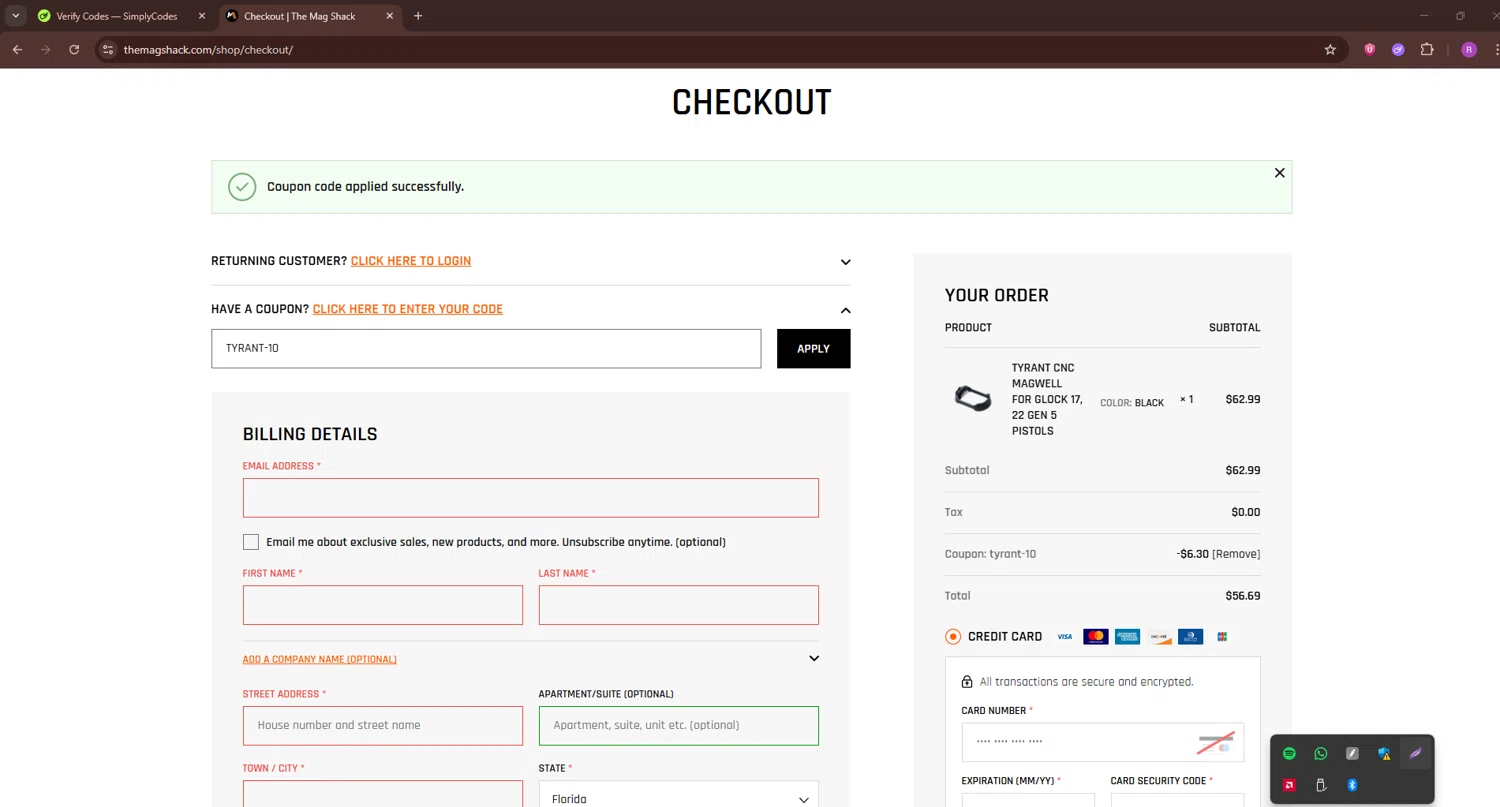The image size is (1500, 807).
Task: Add a new browser tab
Action: pyautogui.click(x=418, y=16)
